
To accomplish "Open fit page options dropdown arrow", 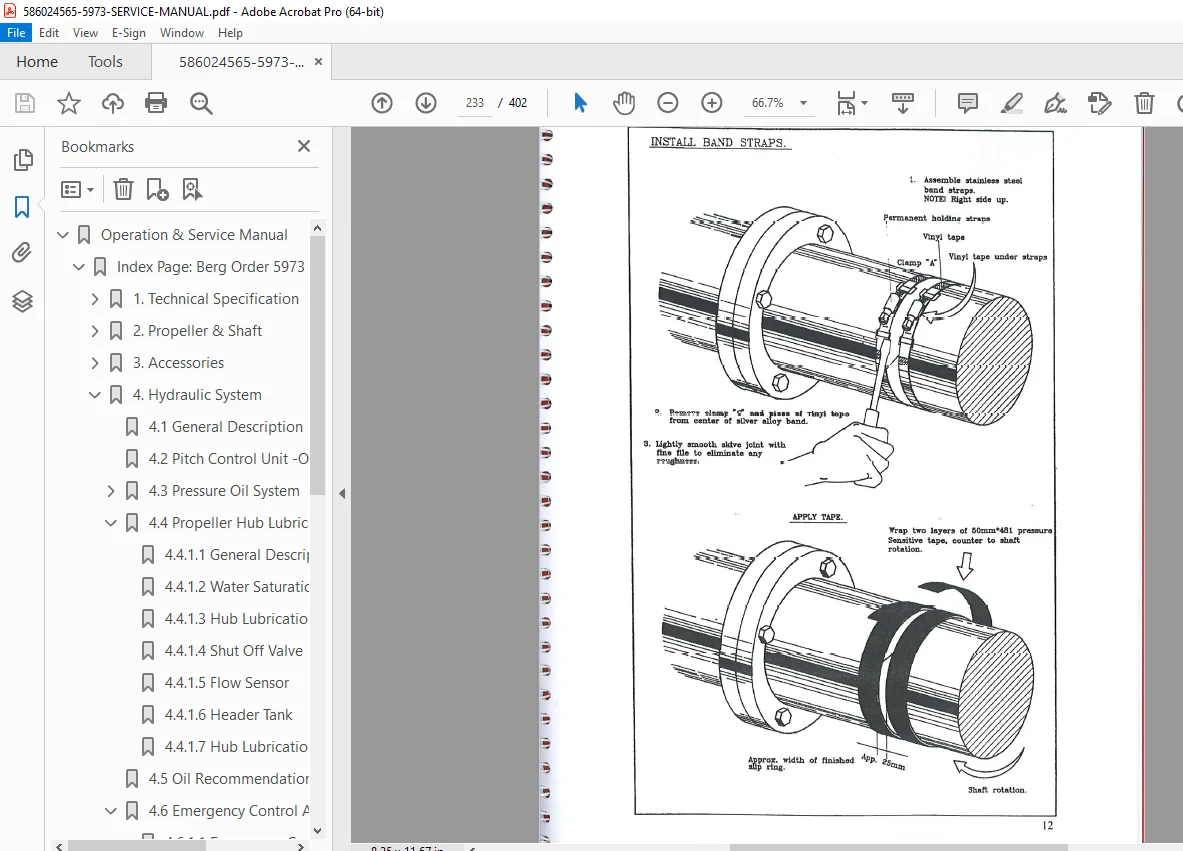I will pyautogui.click(x=865, y=103).
